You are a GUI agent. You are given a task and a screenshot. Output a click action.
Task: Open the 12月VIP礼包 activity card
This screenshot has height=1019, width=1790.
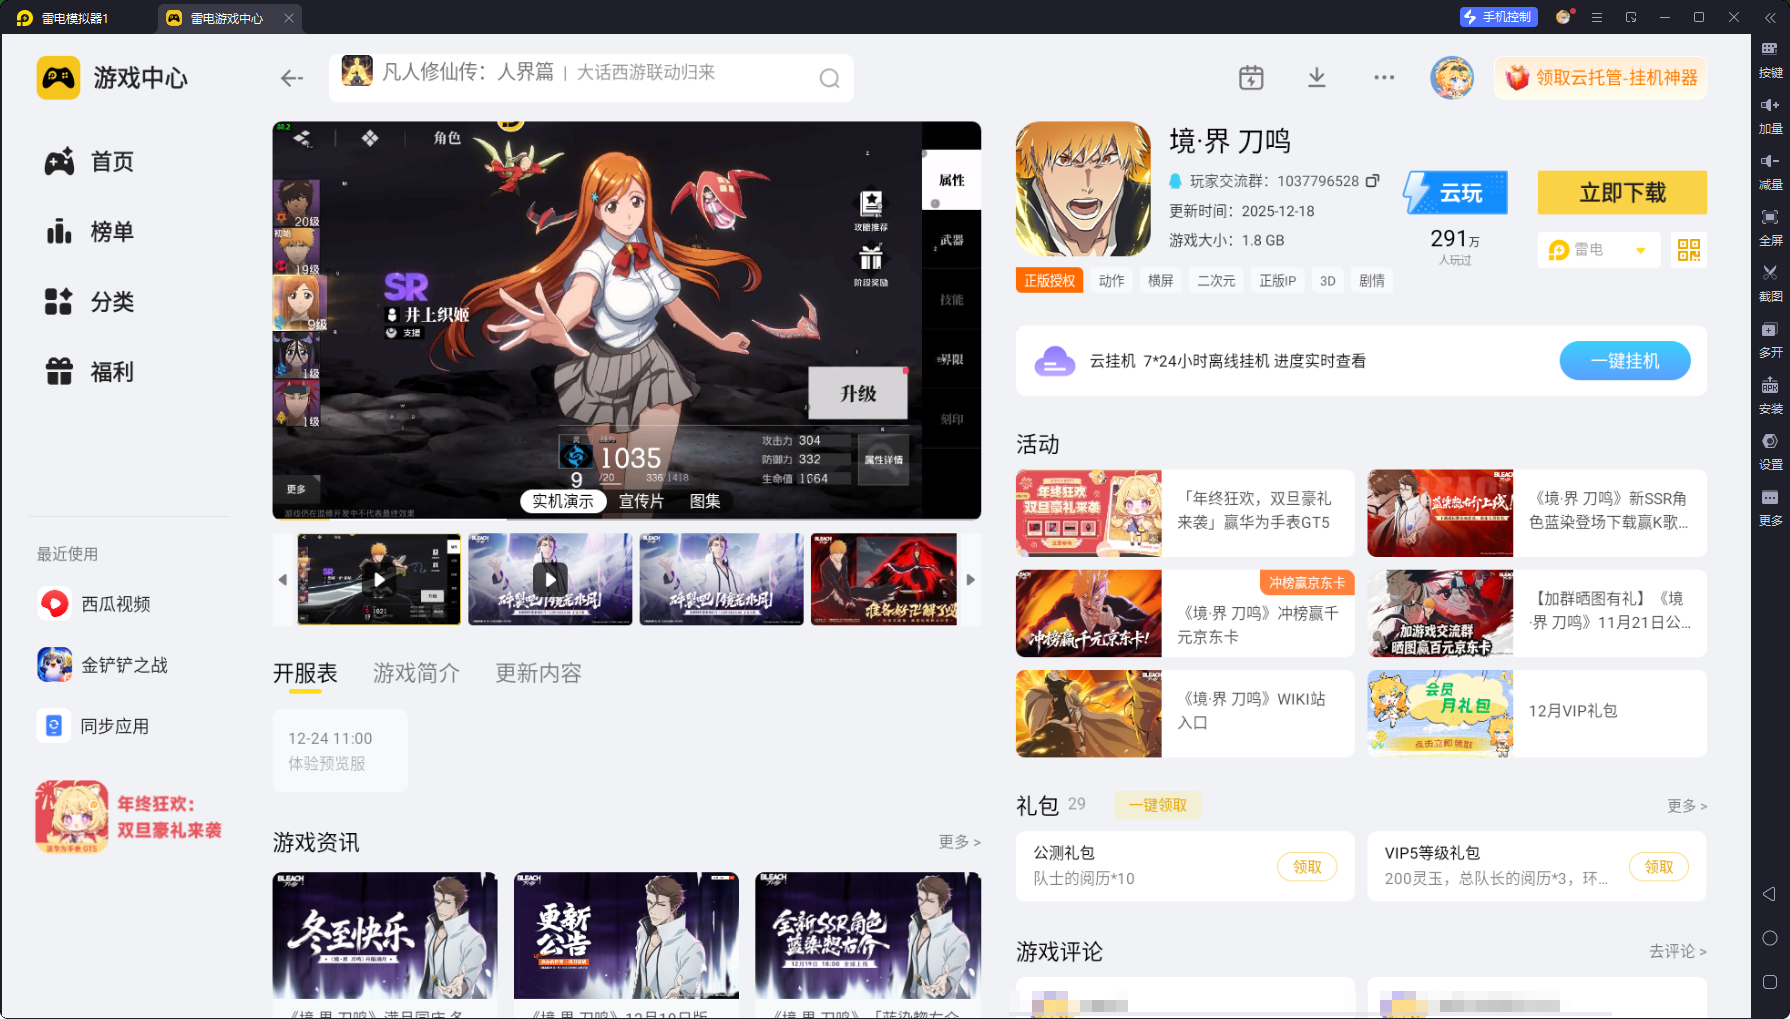tap(1537, 713)
